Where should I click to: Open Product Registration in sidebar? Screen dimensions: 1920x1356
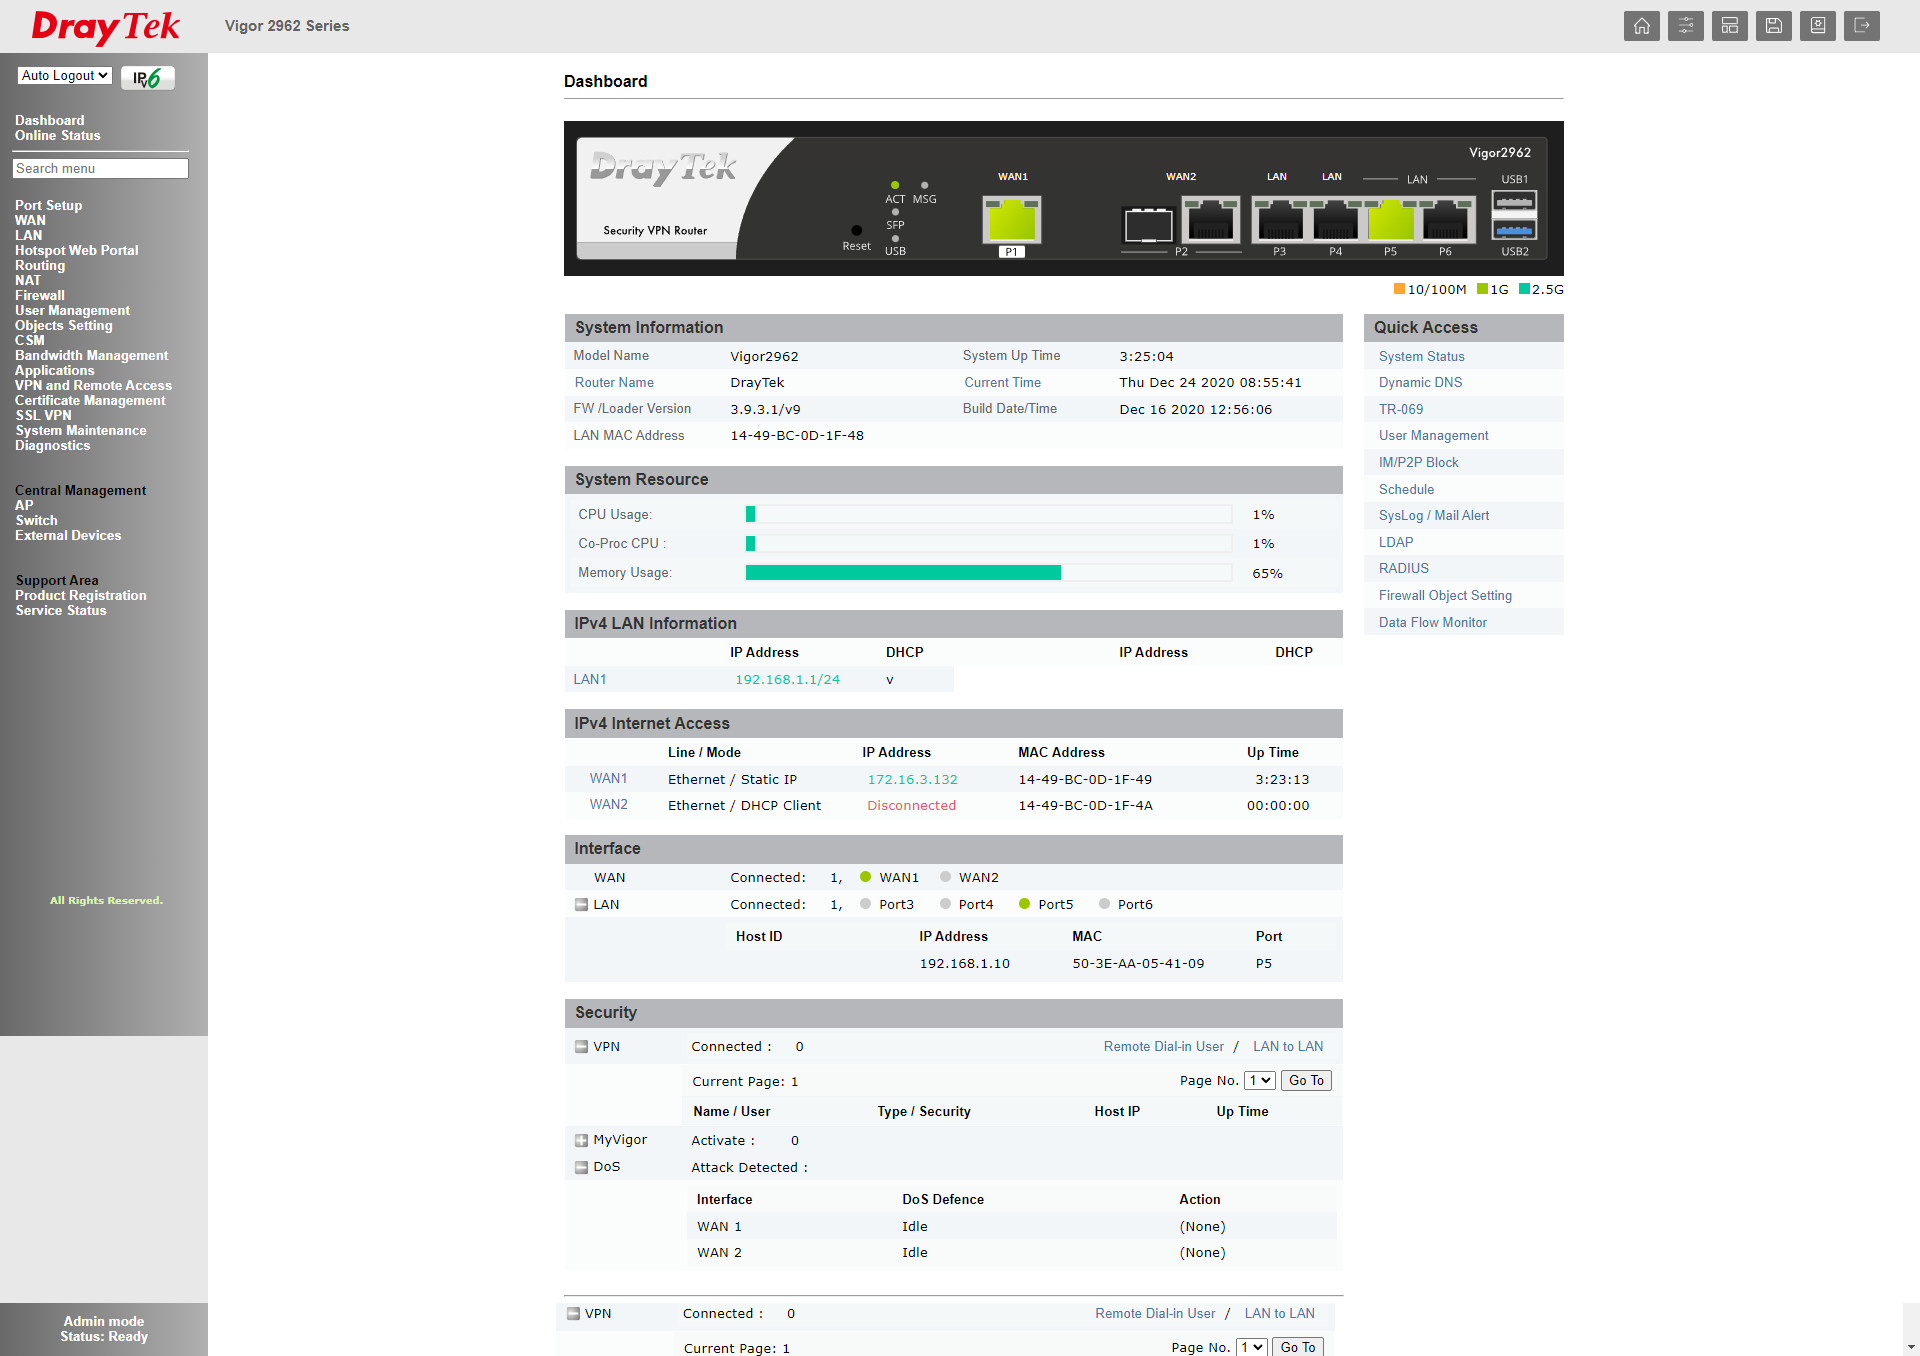[x=81, y=596]
